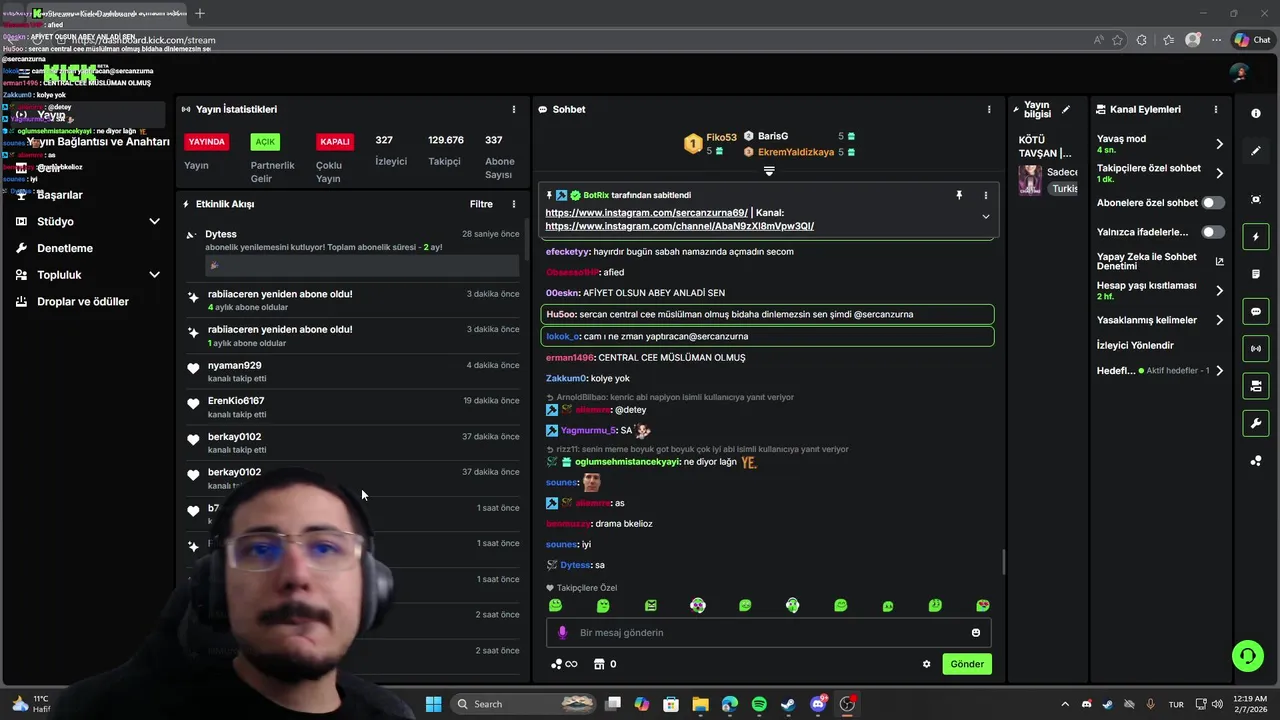Open the Instagram channel link

[679, 226]
